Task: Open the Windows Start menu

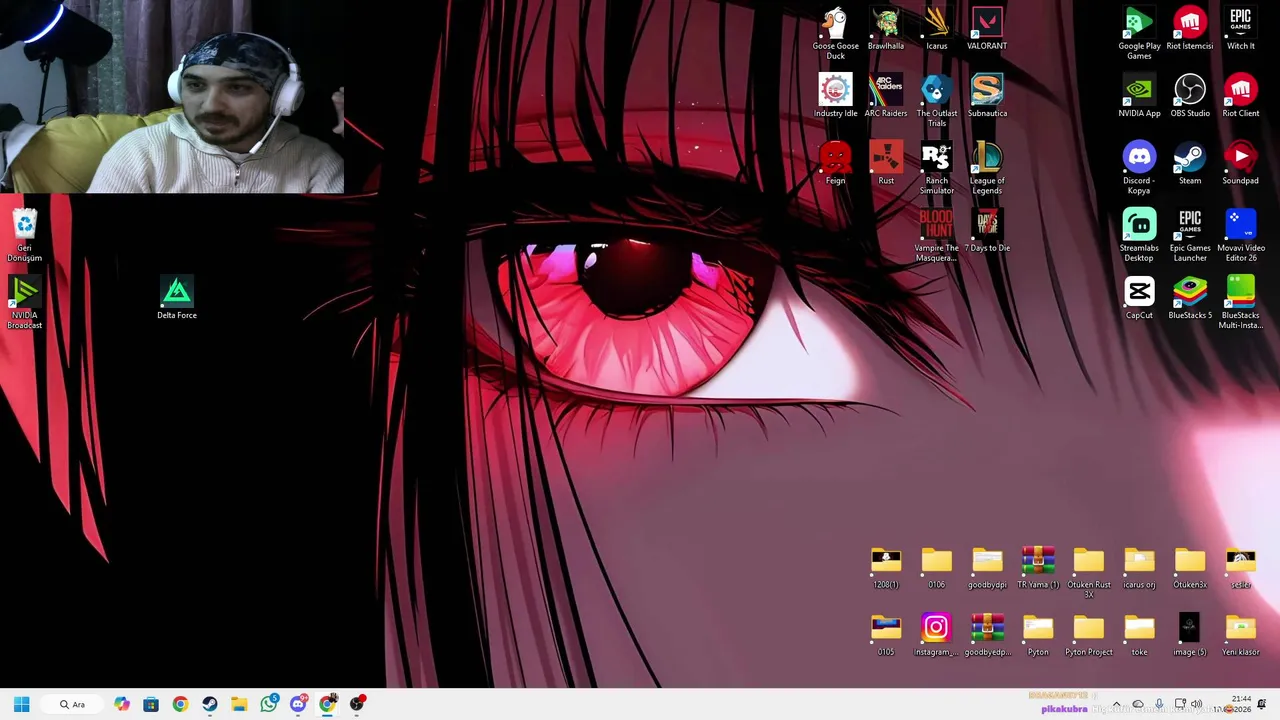Action: pos(21,704)
